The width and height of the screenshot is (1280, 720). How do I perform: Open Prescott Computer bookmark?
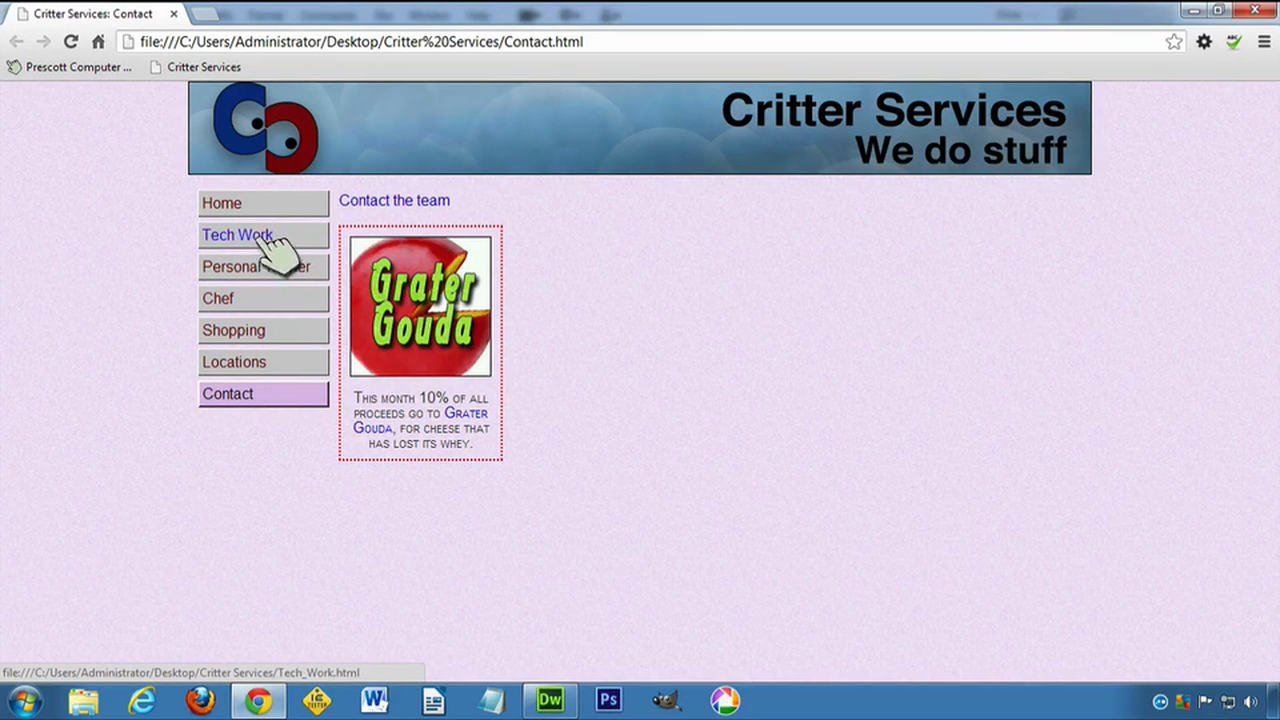coord(69,67)
